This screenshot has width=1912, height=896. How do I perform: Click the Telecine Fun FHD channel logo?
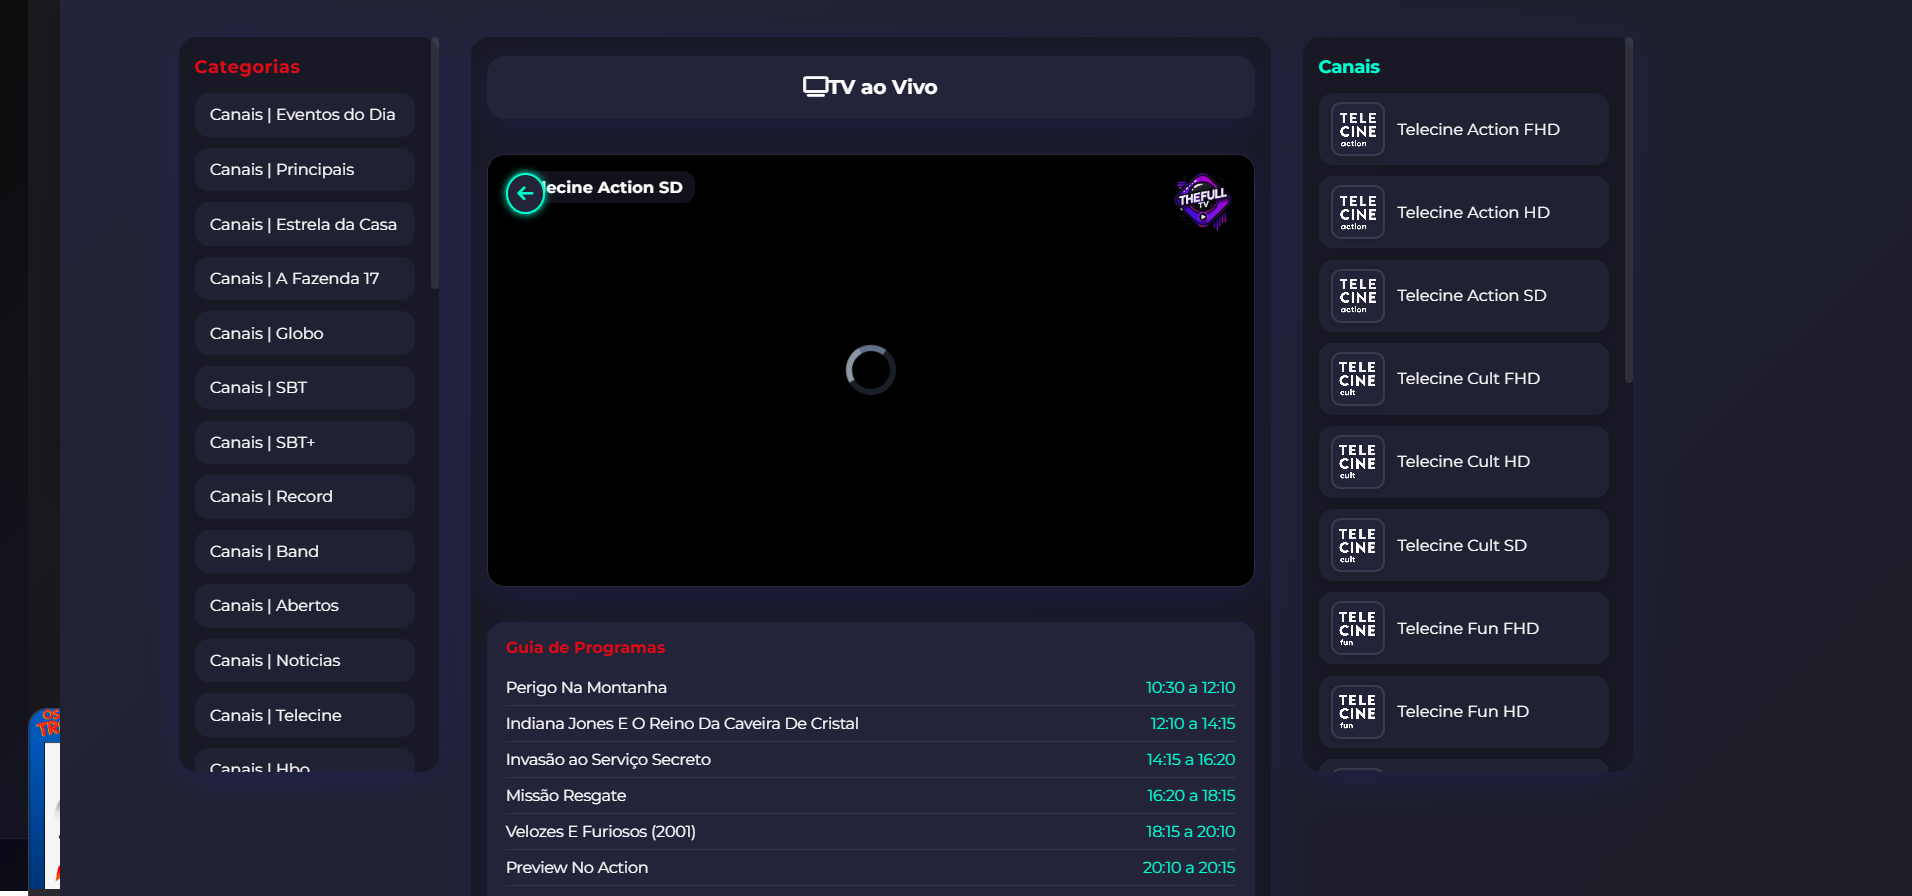pyautogui.click(x=1357, y=628)
